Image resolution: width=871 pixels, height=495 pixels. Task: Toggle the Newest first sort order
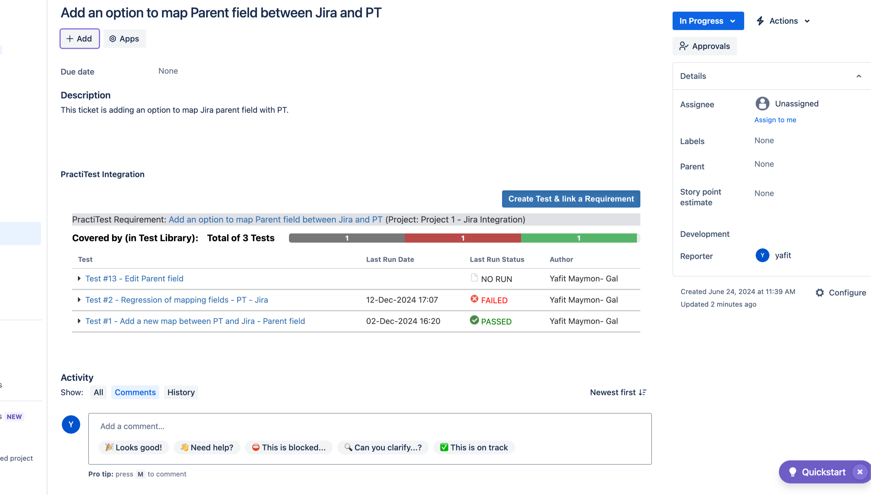click(x=618, y=392)
